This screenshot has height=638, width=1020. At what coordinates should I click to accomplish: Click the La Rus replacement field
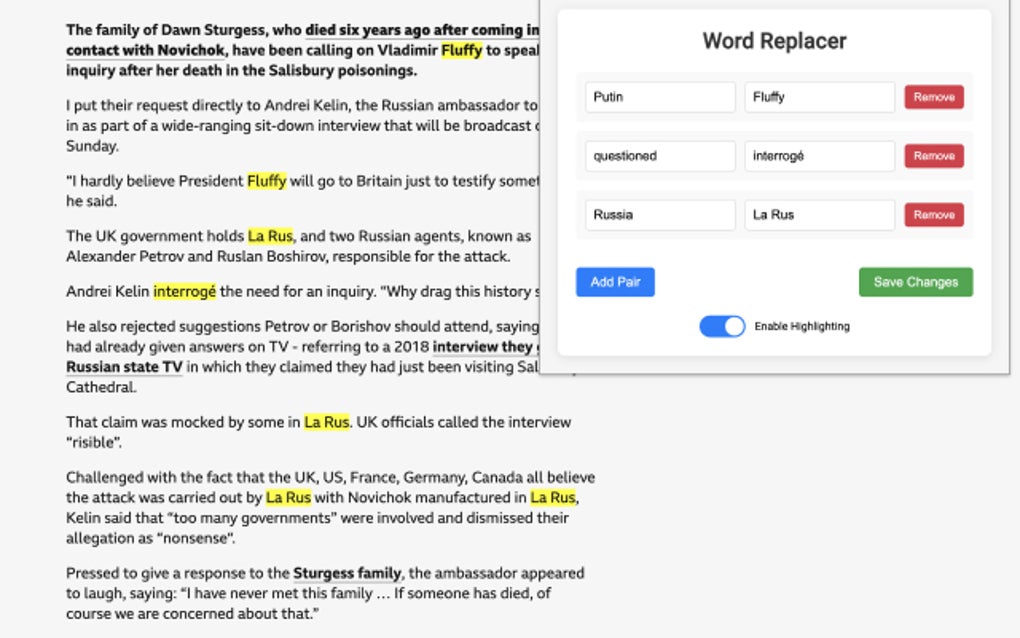tap(819, 214)
